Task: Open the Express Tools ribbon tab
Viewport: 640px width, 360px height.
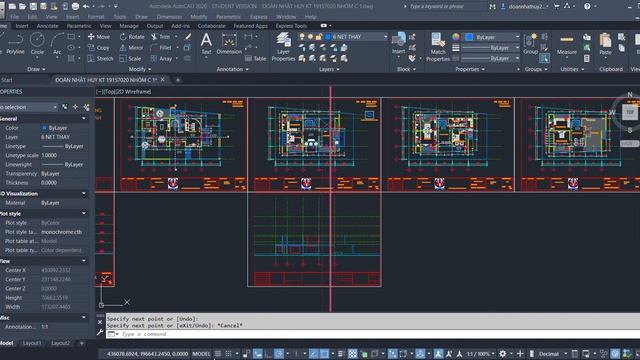Action: 291,26
